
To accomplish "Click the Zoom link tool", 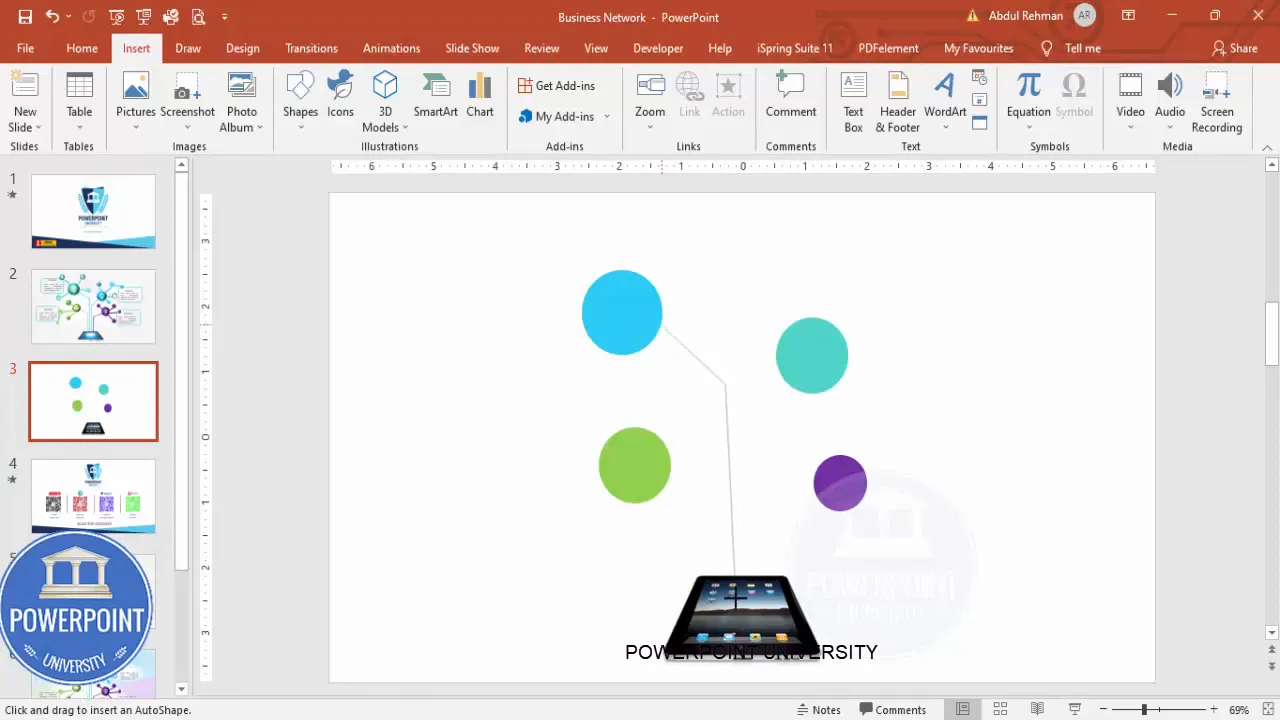I will [650, 103].
